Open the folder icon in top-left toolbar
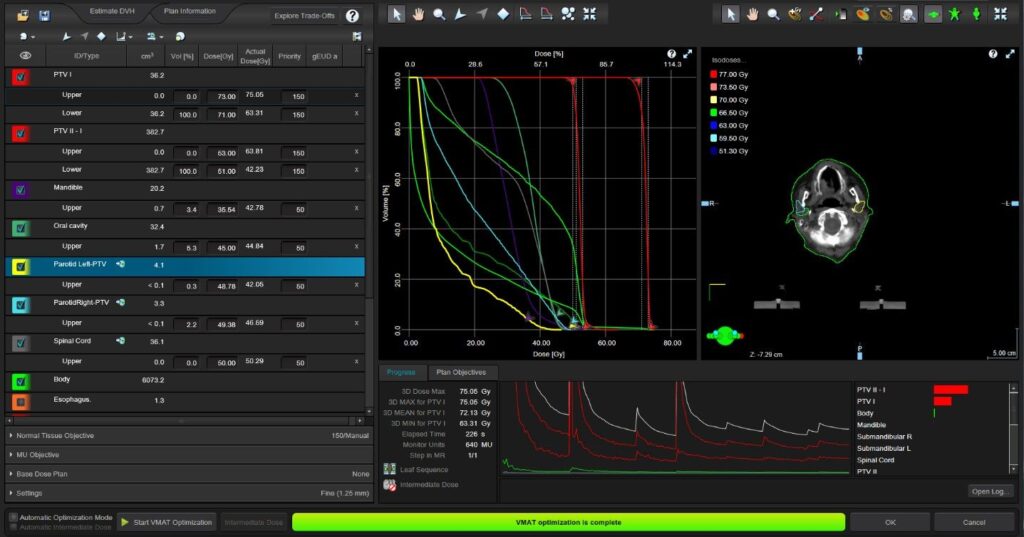Image resolution: width=1024 pixels, height=537 pixels. coord(23,16)
